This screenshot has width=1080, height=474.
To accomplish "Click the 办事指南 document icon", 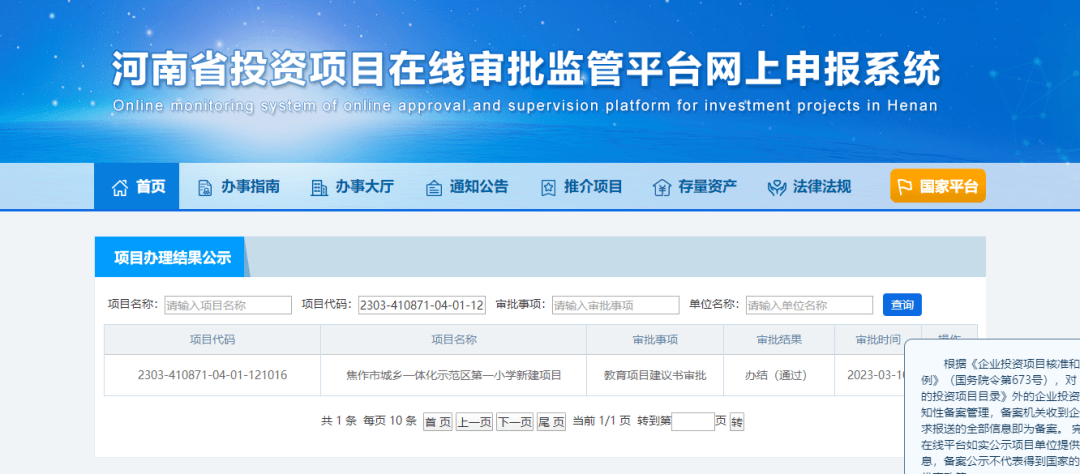I will (x=205, y=187).
